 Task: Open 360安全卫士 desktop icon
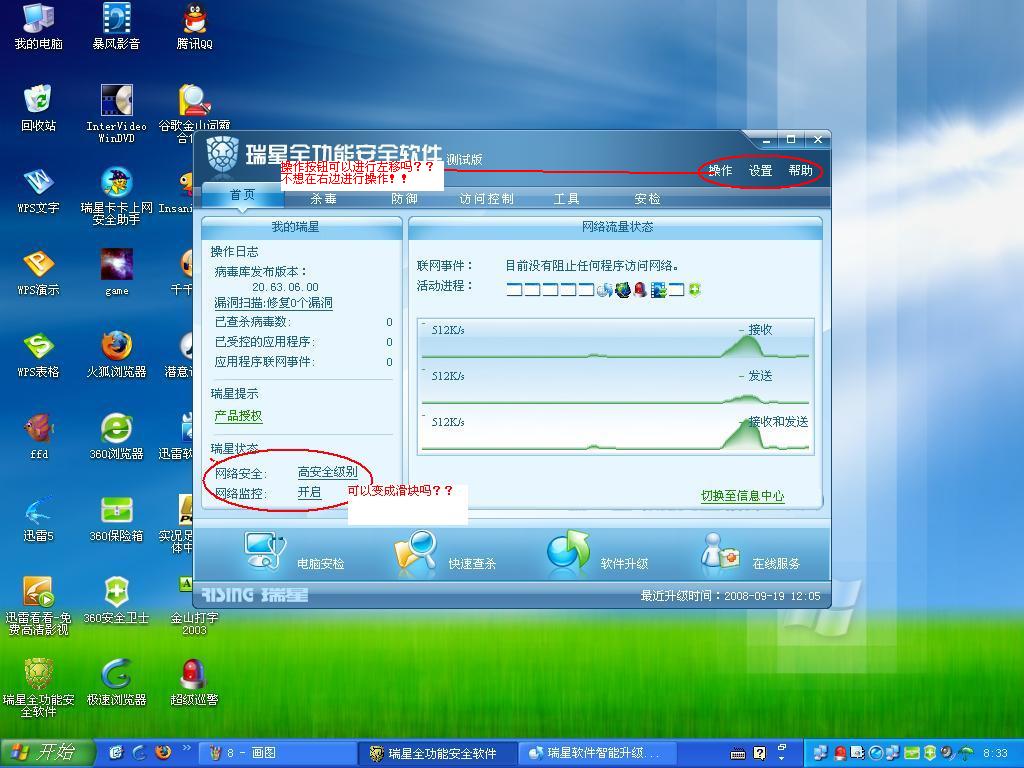[116, 600]
